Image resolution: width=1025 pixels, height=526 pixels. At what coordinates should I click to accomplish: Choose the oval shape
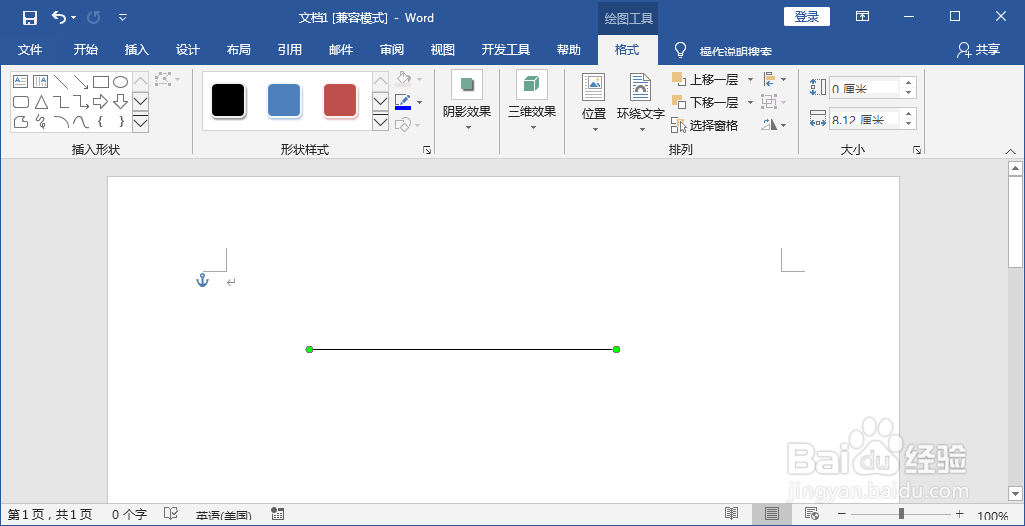click(x=120, y=82)
